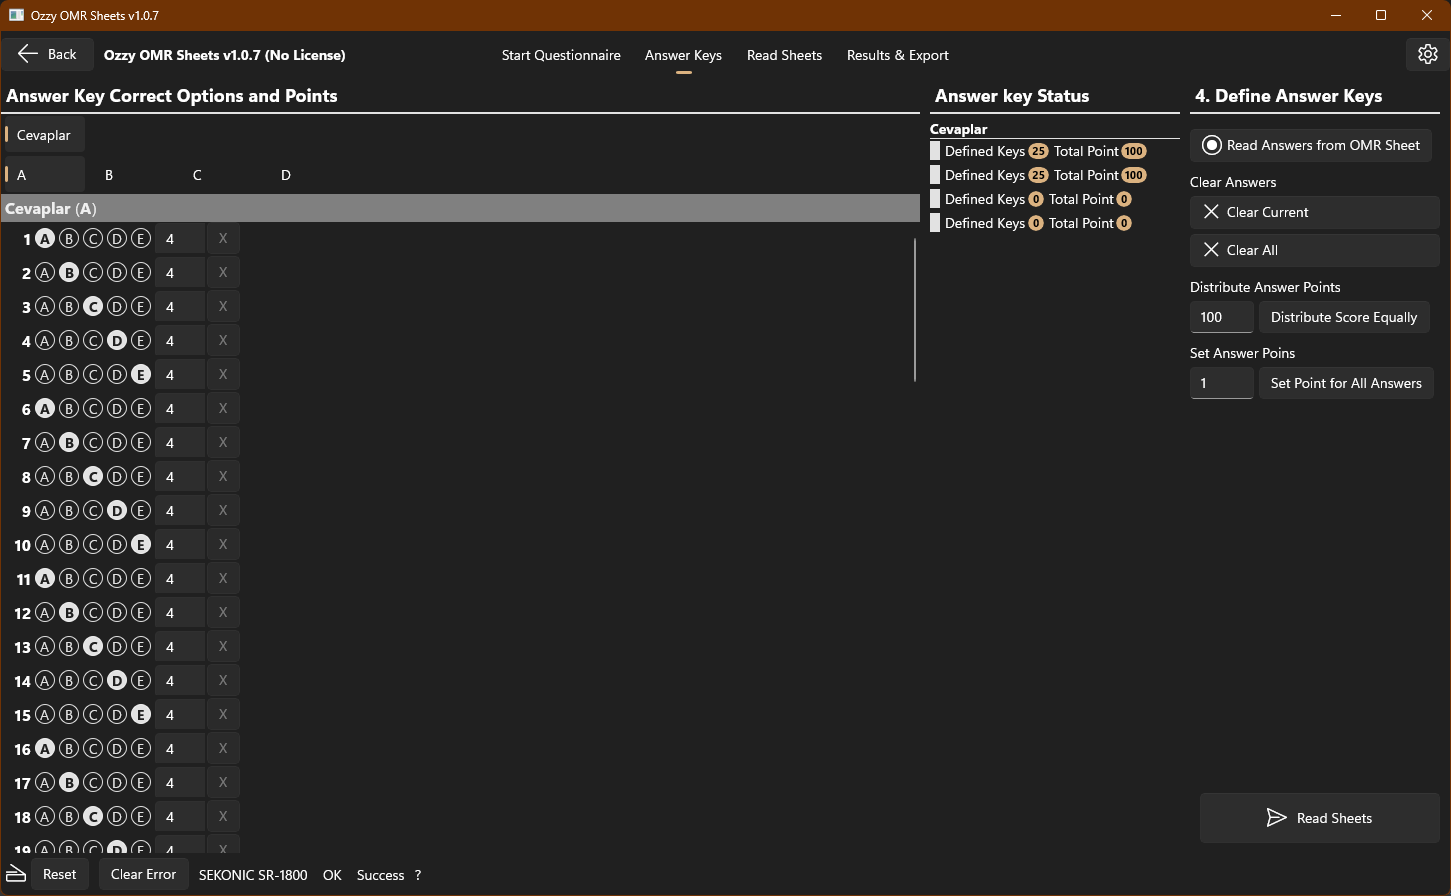Screen dimensions: 1451x896
Task: Click Set Point for All Answers
Action: point(1345,383)
